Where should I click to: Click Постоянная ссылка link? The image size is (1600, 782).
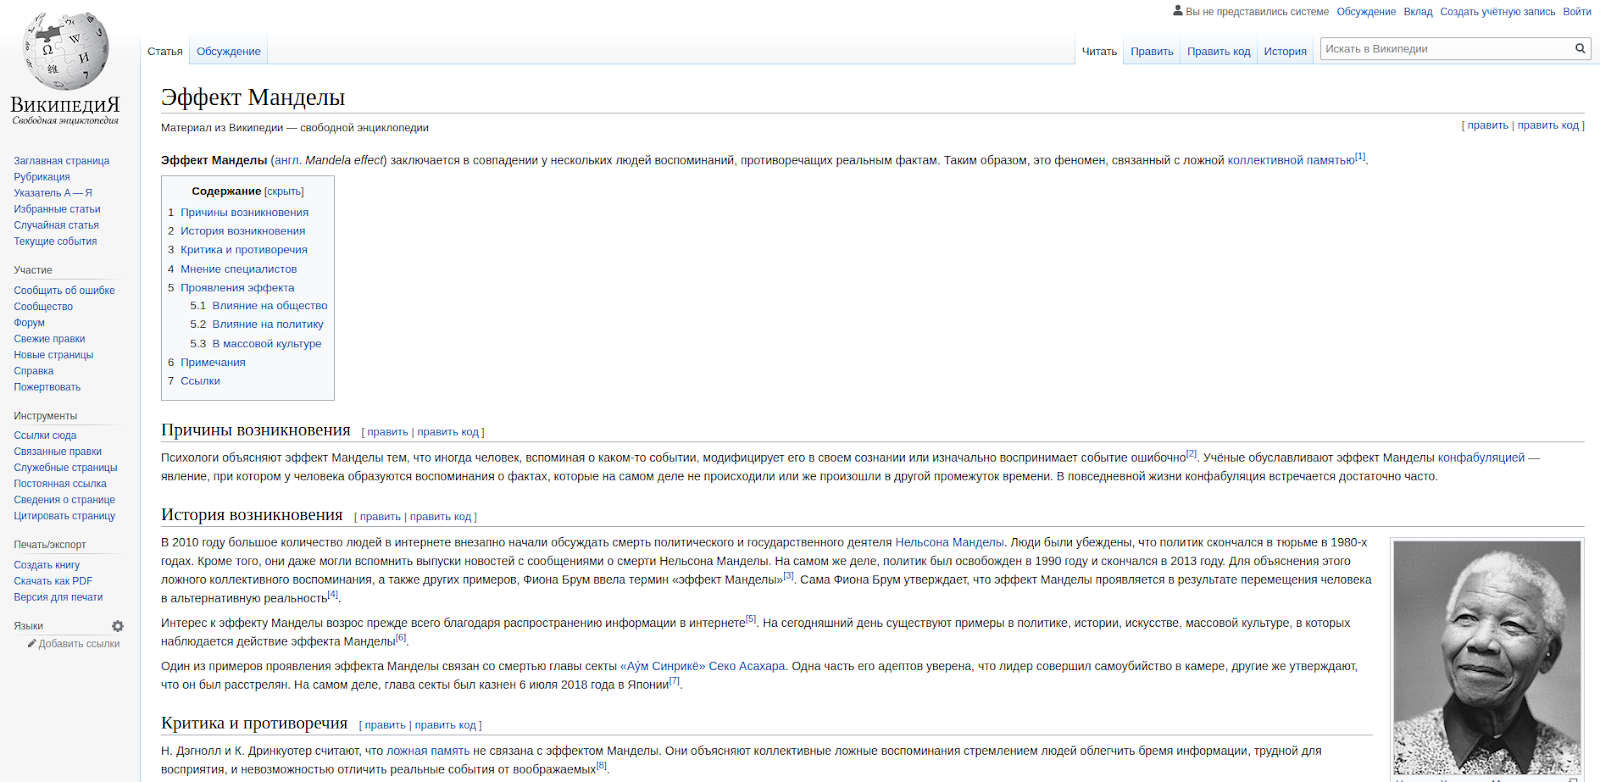tap(60, 483)
